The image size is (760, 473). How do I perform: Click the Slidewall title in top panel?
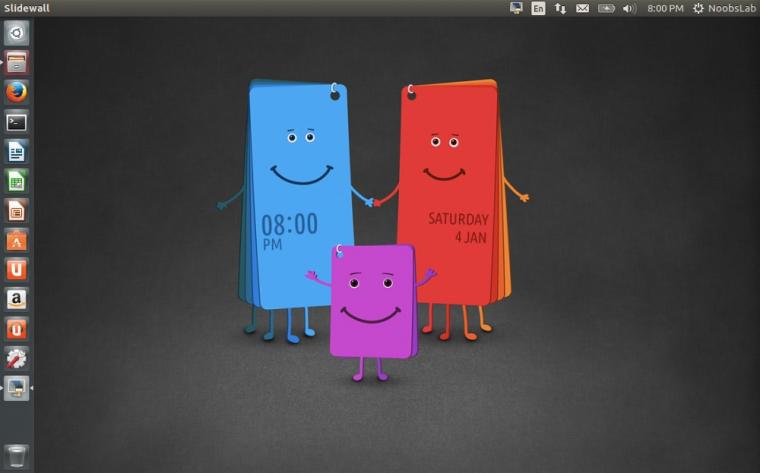(27, 8)
